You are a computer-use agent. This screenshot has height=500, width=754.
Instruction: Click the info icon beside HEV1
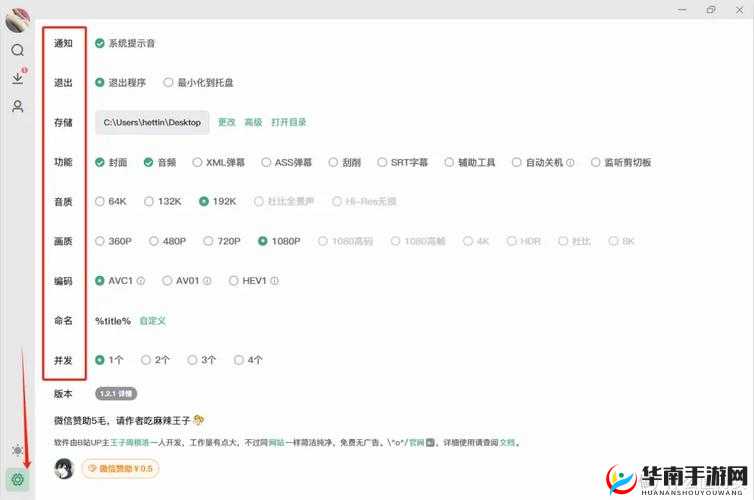pos(275,281)
